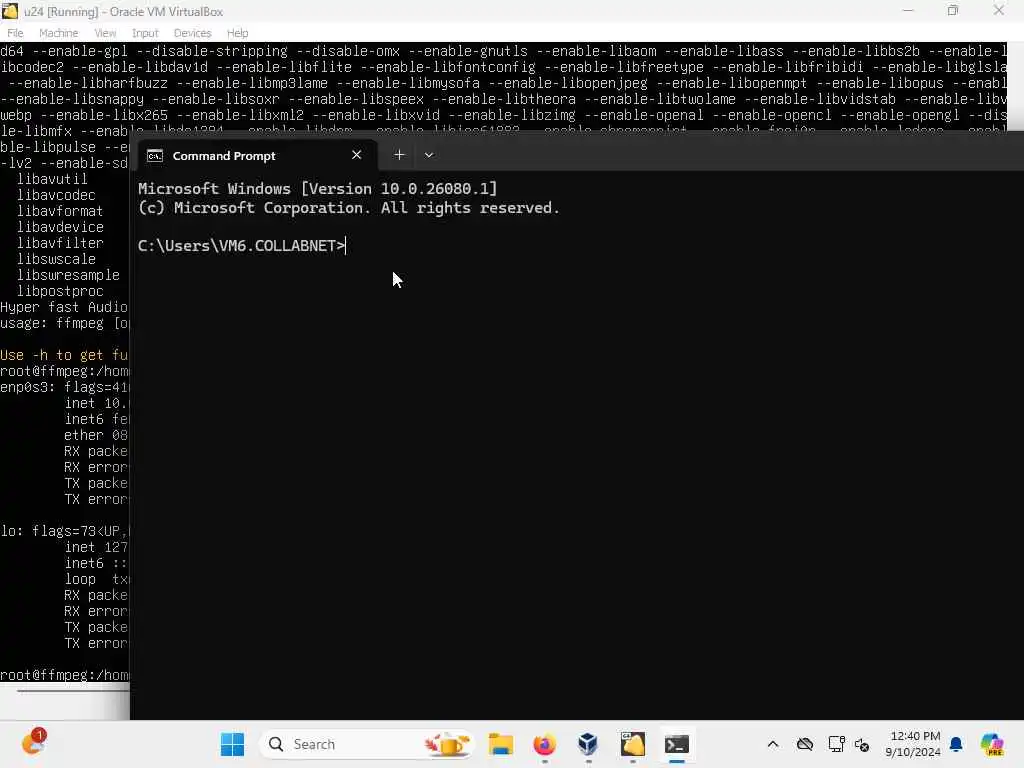Click the Command Prompt tab icon
The image size is (1024, 768).
pyautogui.click(x=155, y=155)
